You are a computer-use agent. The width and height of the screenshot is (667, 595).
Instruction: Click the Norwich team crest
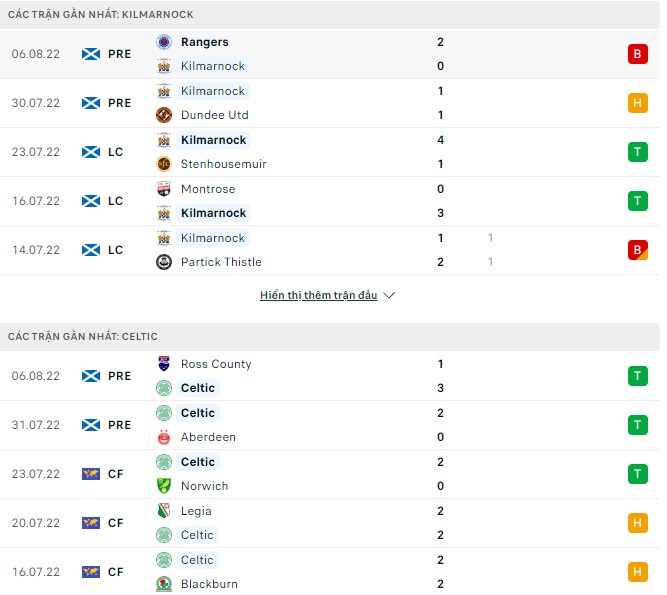tap(165, 486)
